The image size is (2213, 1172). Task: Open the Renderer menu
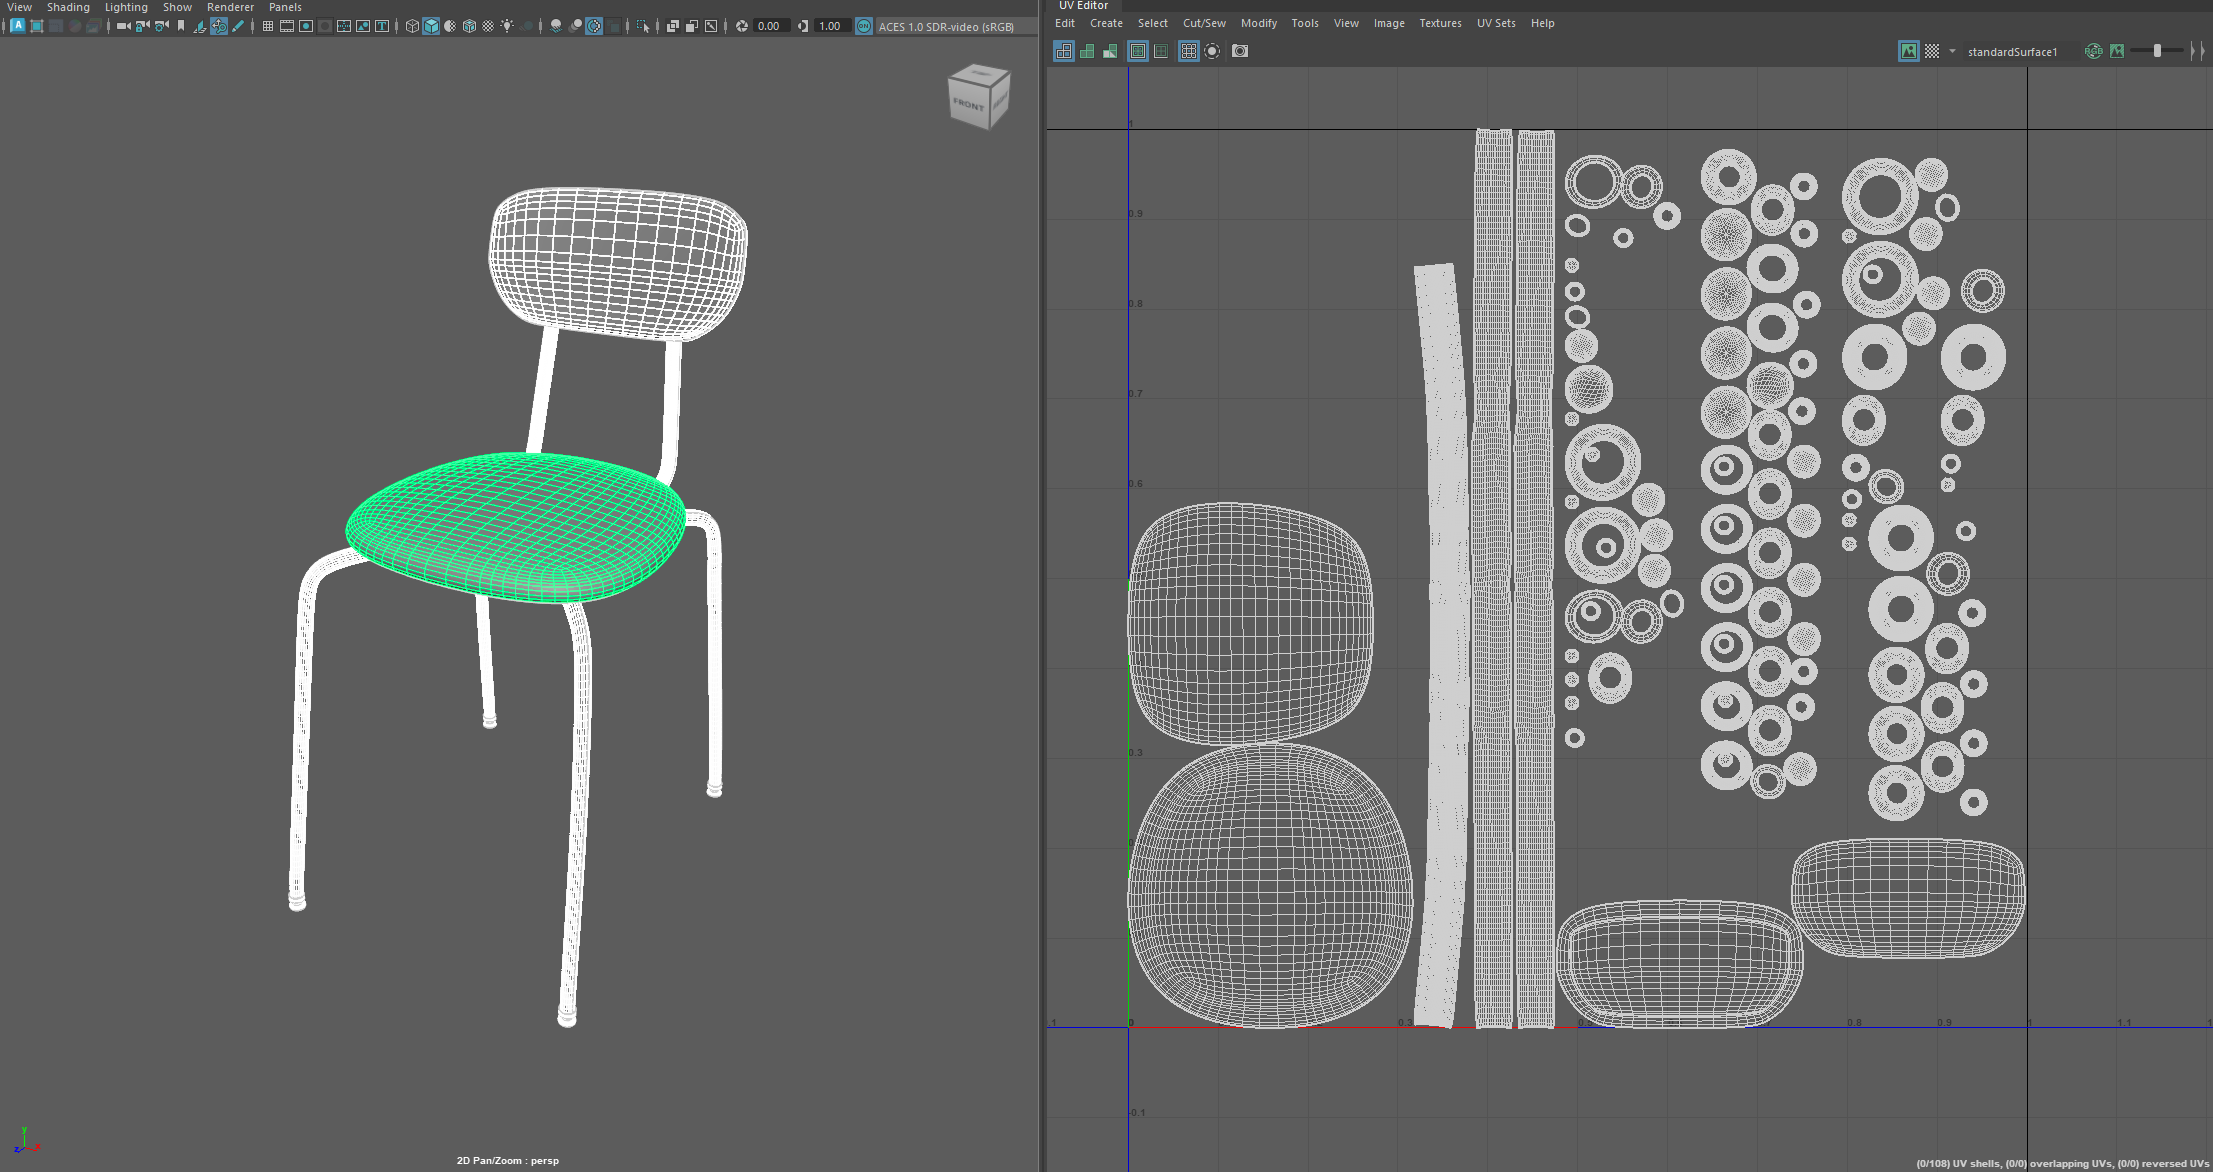pos(230,7)
